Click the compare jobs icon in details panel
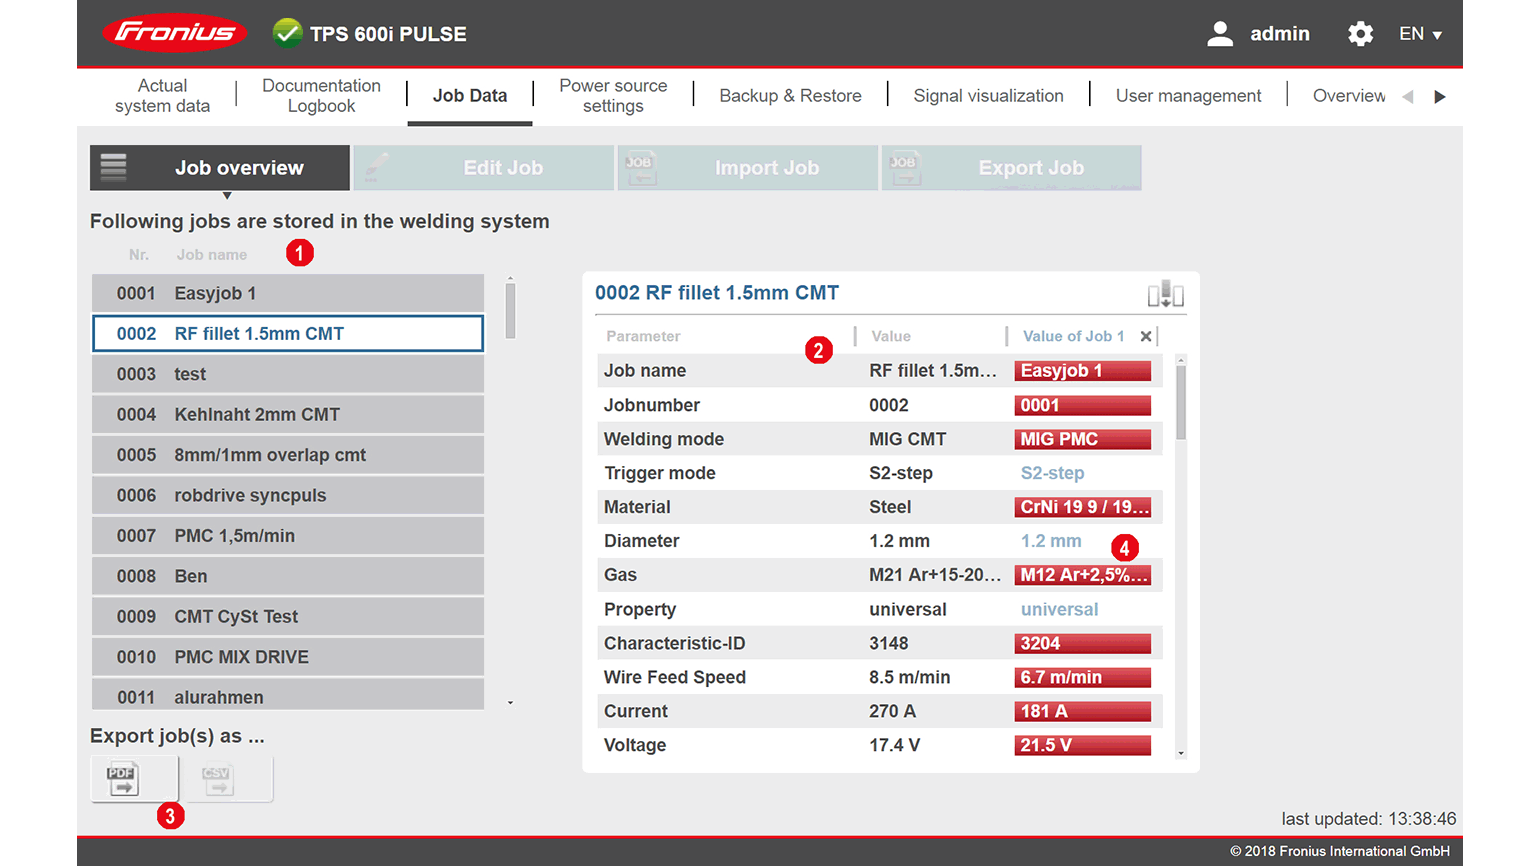This screenshot has height=866, width=1540. click(x=1165, y=294)
